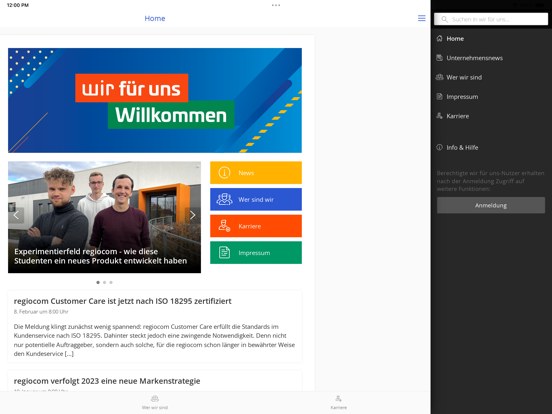Open article regiocom Customer Care ISO 18295 zertifiziert

pos(123,301)
